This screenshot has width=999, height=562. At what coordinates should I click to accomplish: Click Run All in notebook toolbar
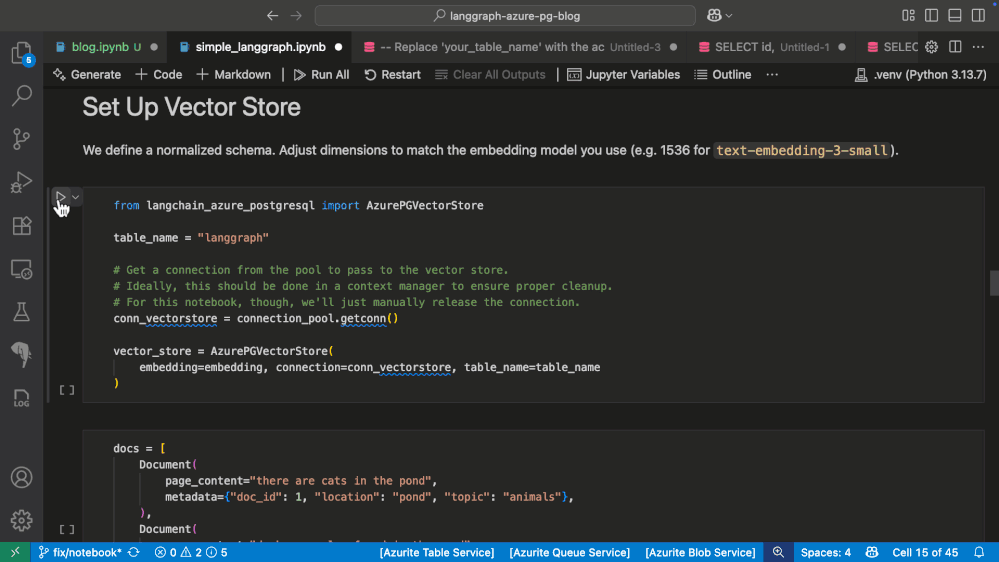(x=321, y=75)
